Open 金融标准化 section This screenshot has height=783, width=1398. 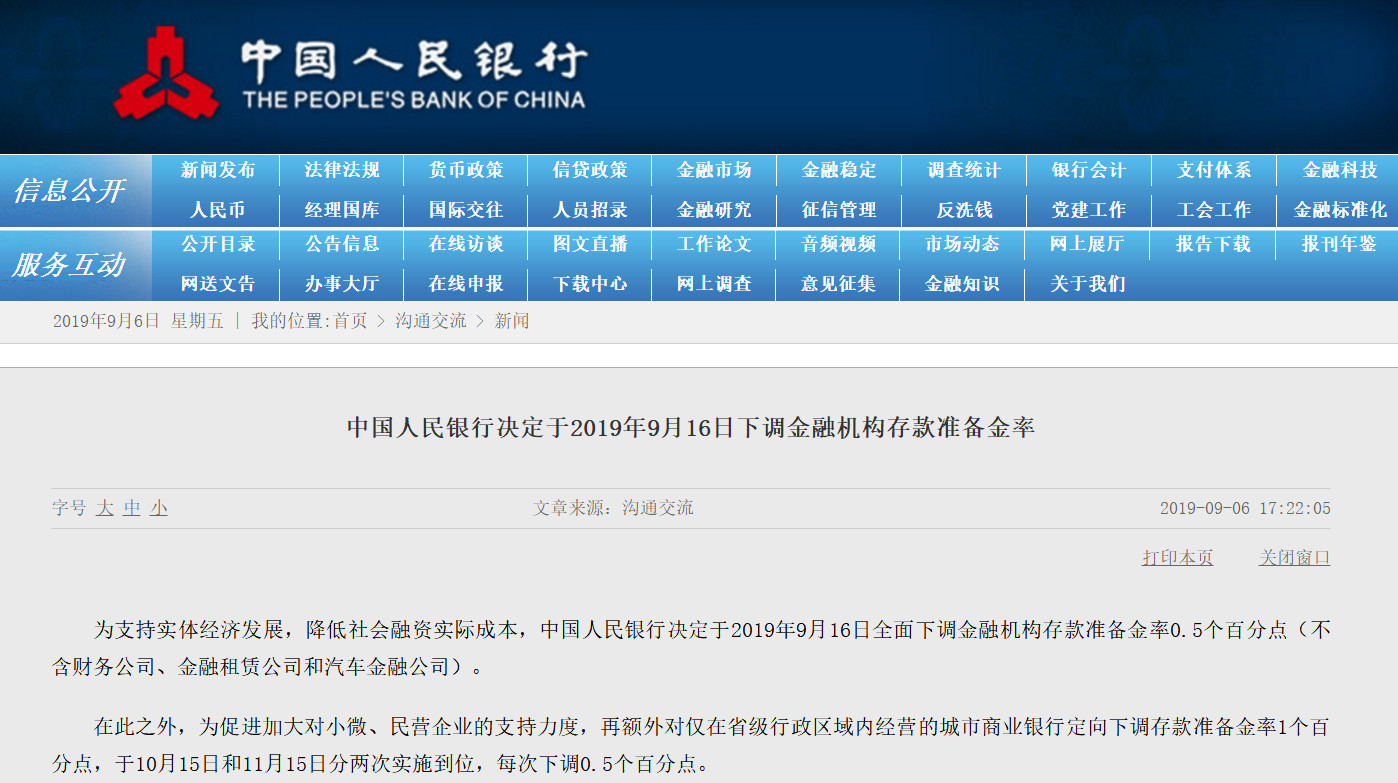[1340, 210]
